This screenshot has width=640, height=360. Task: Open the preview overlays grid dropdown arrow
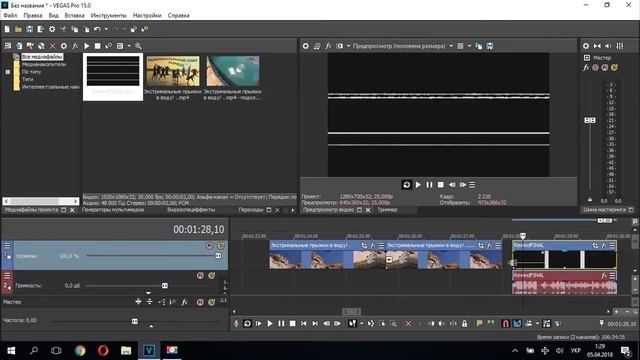click(469, 46)
